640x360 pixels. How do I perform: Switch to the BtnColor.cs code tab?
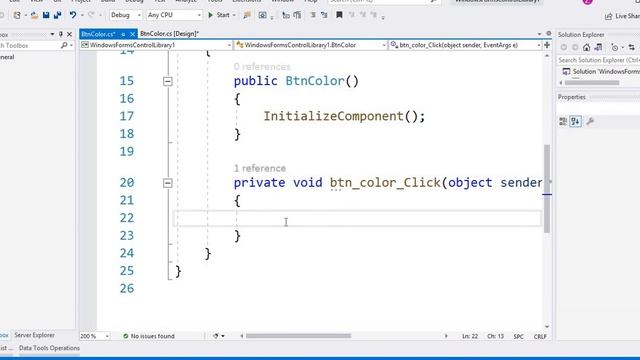[x=98, y=34]
